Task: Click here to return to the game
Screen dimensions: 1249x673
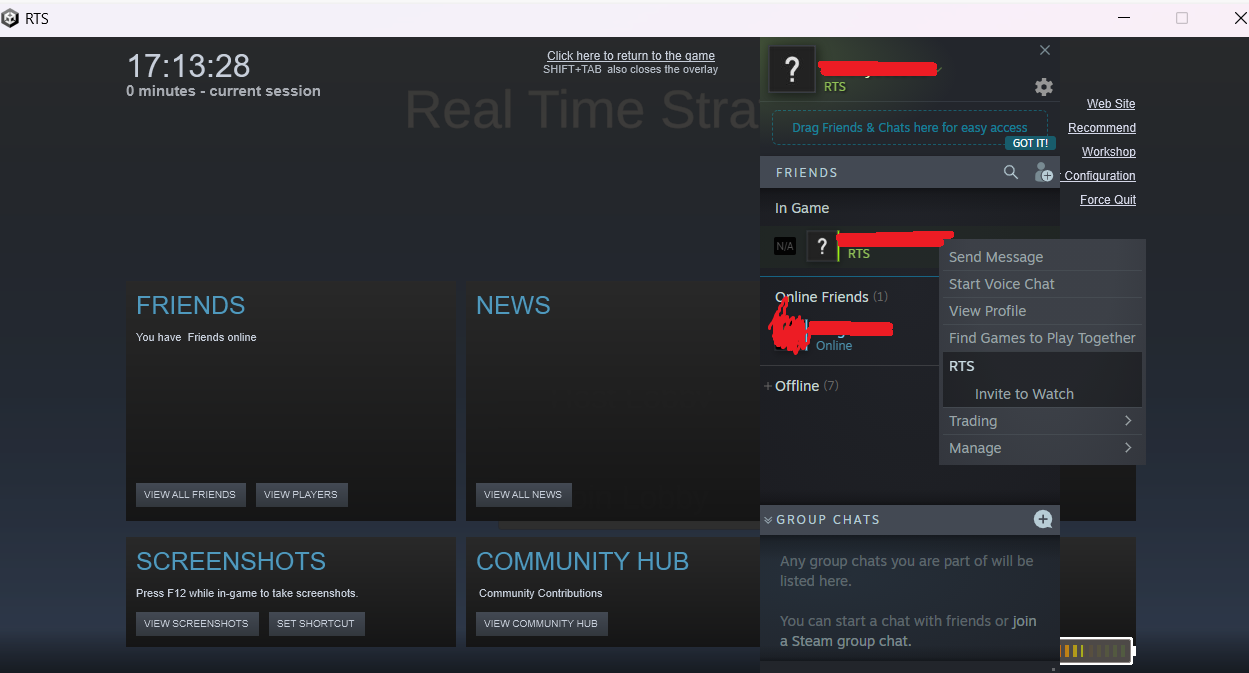Action: [x=631, y=56]
